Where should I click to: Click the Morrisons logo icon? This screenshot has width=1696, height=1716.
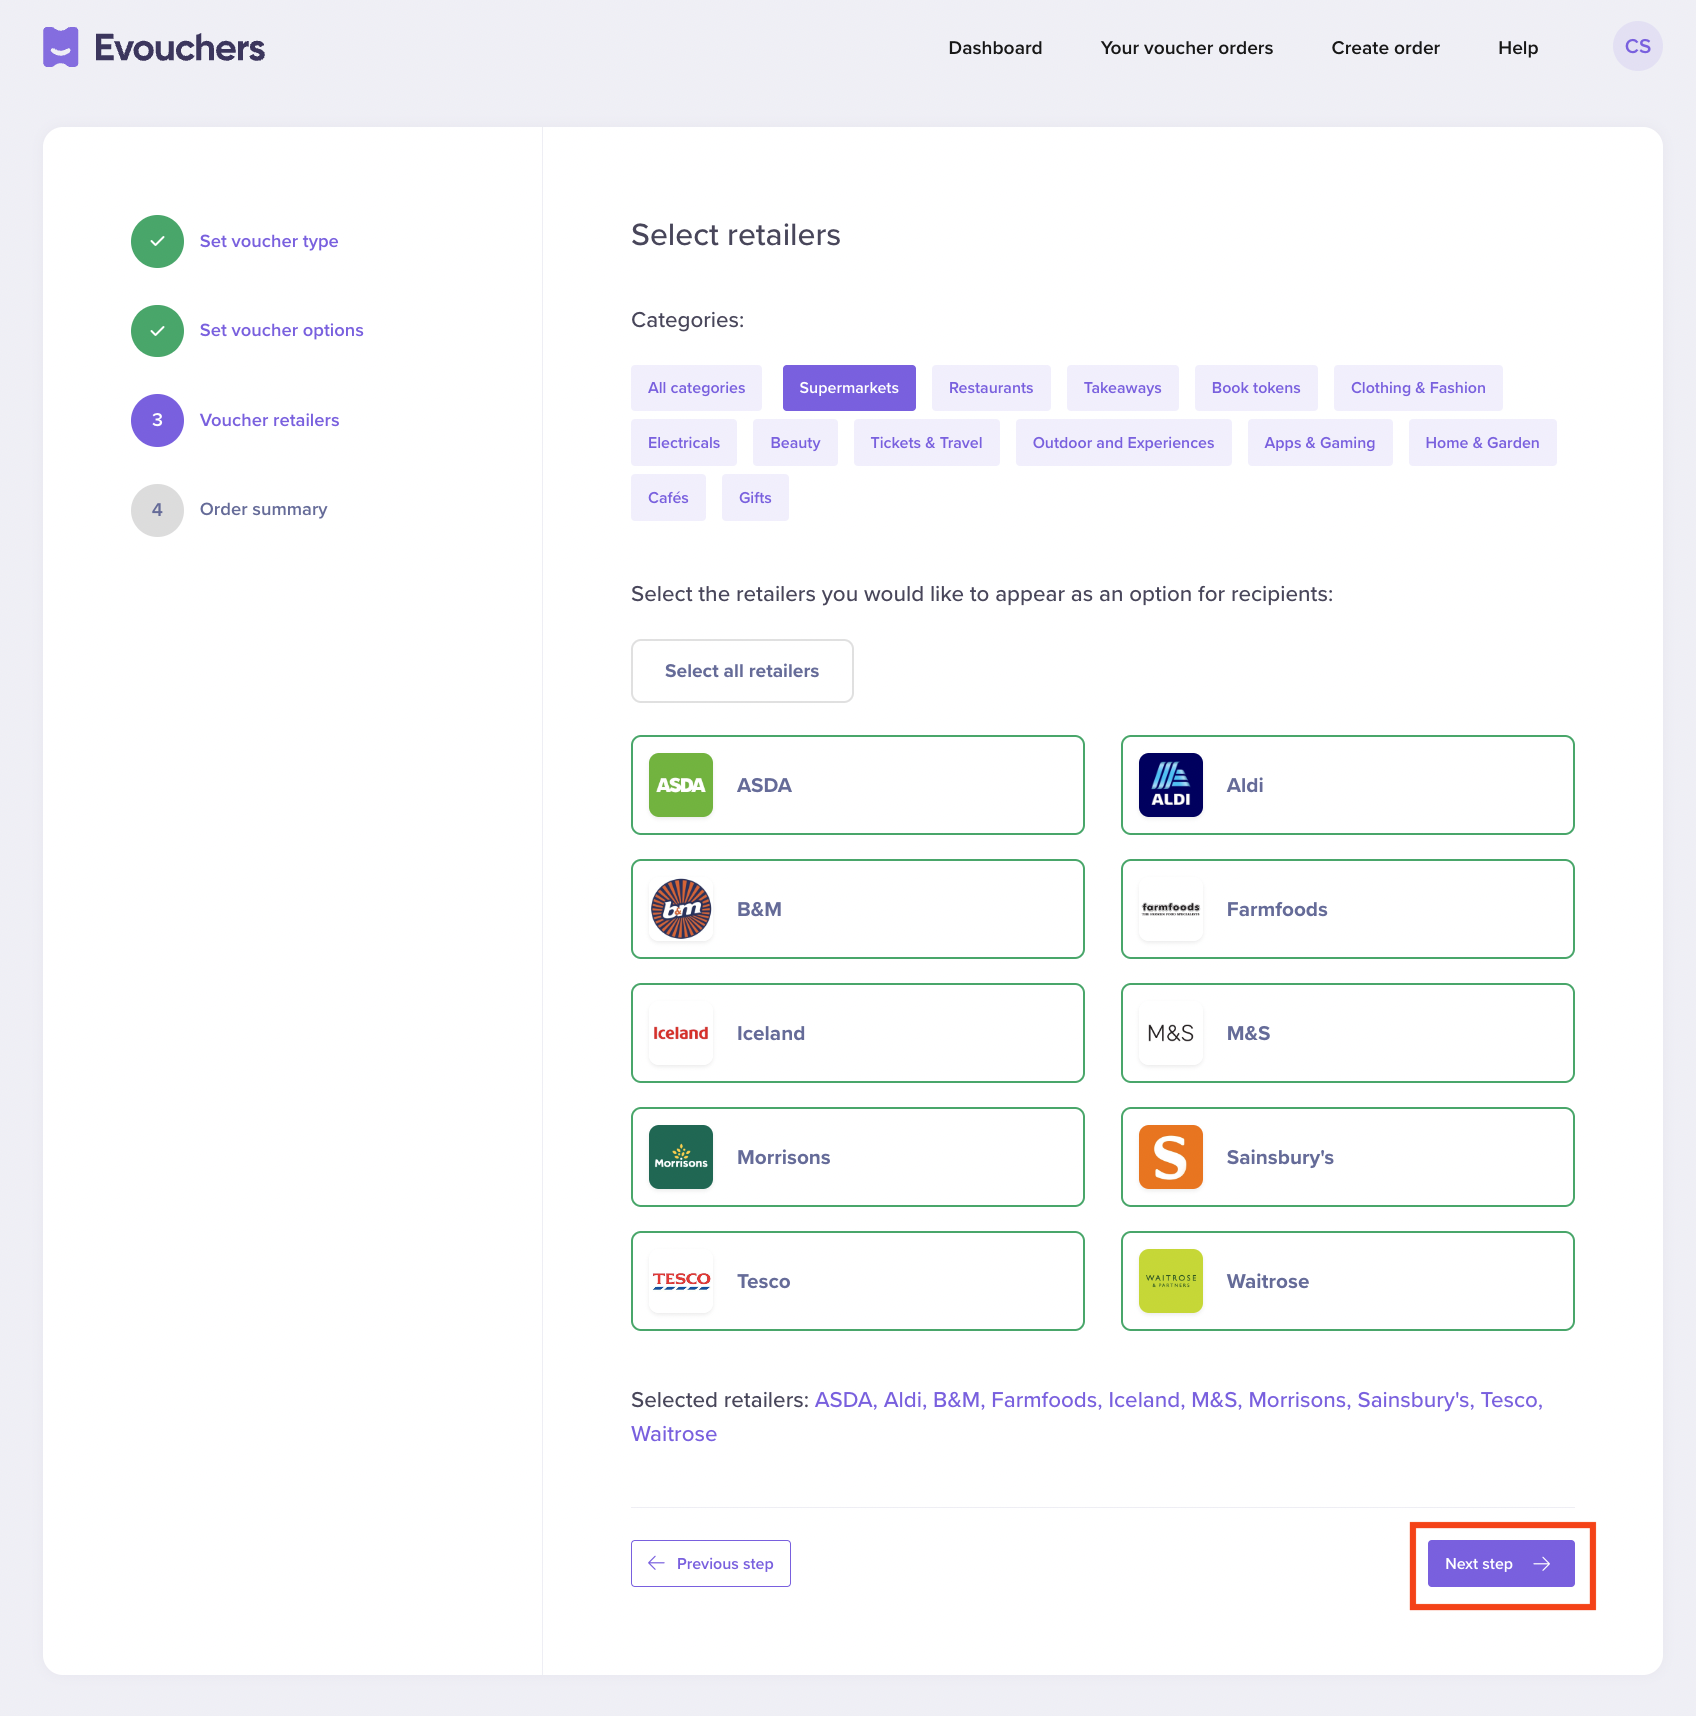pyautogui.click(x=681, y=1157)
